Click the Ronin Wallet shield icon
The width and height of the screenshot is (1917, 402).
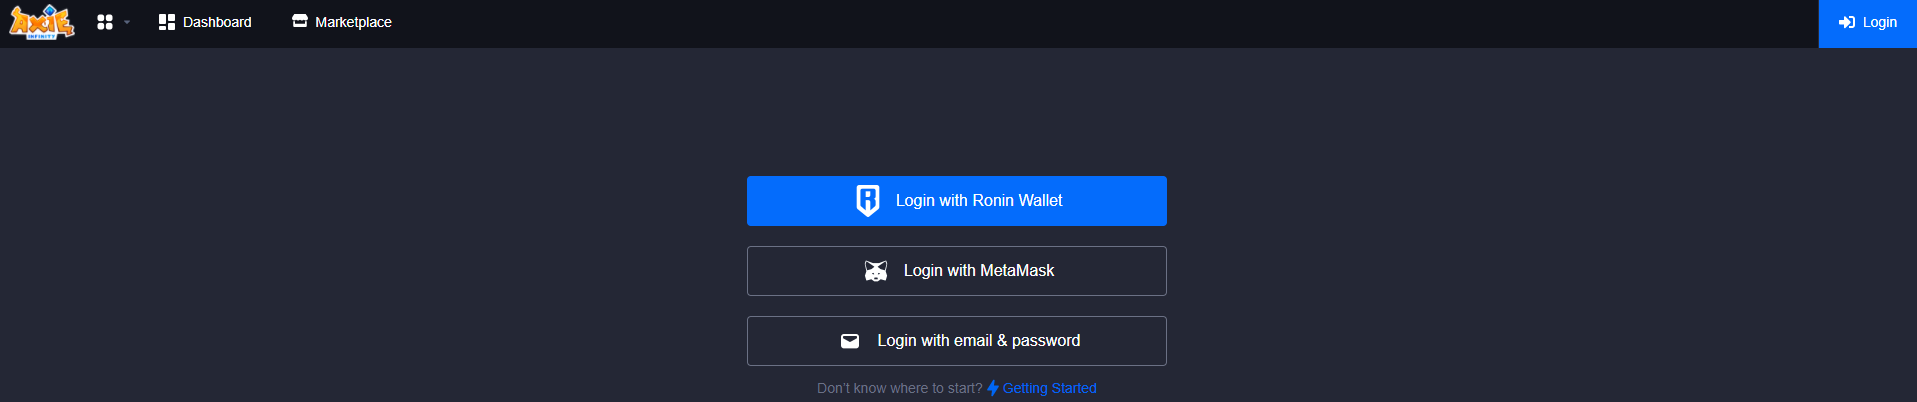point(868,200)
